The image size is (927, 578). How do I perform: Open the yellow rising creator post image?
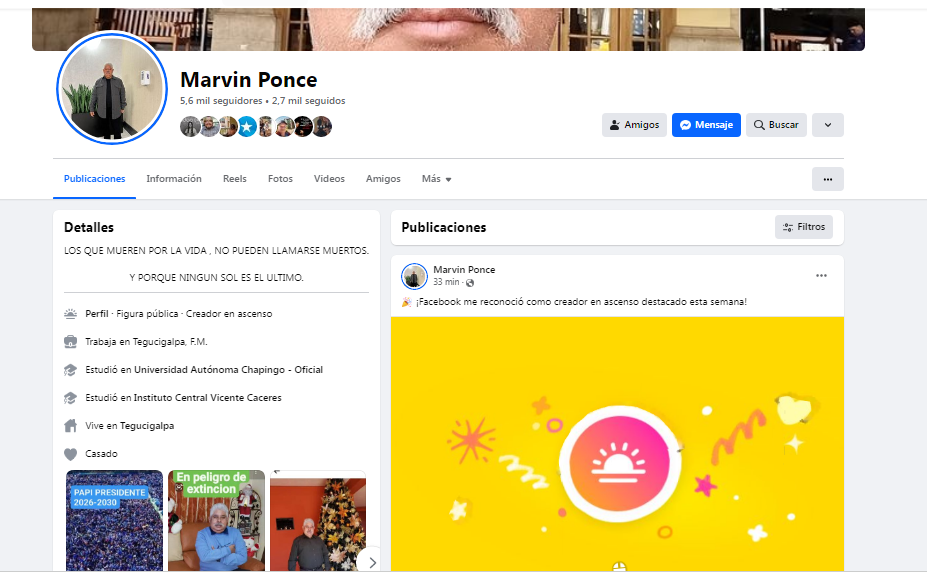[x=617, y=444]
